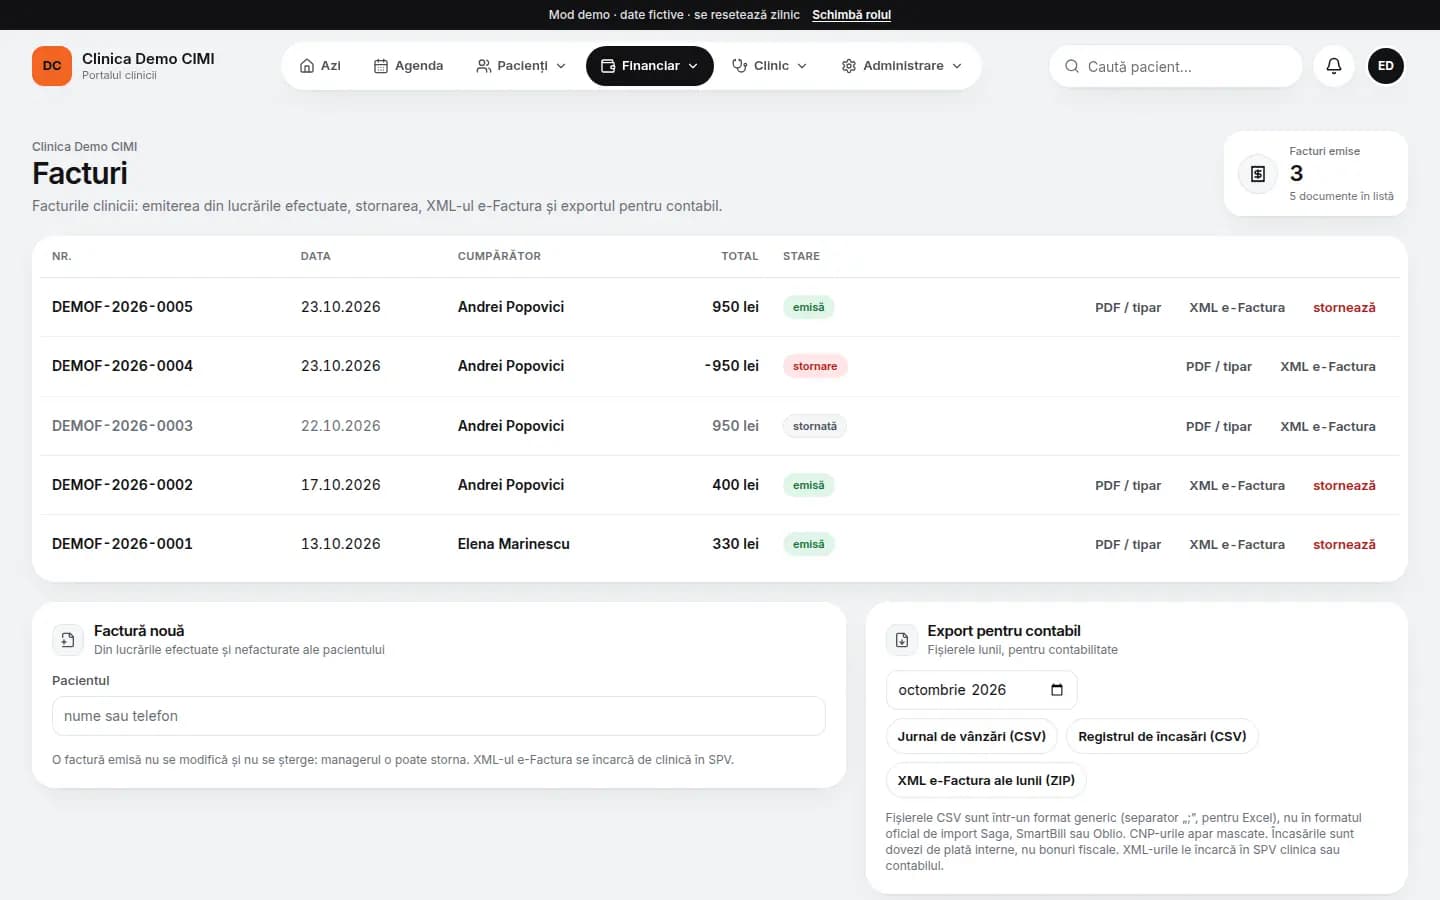The height and width of the screenshot is (900, 1440).
Task: Download Jurnal de vânzări (CSV)
Action: (x=972, y=736)
